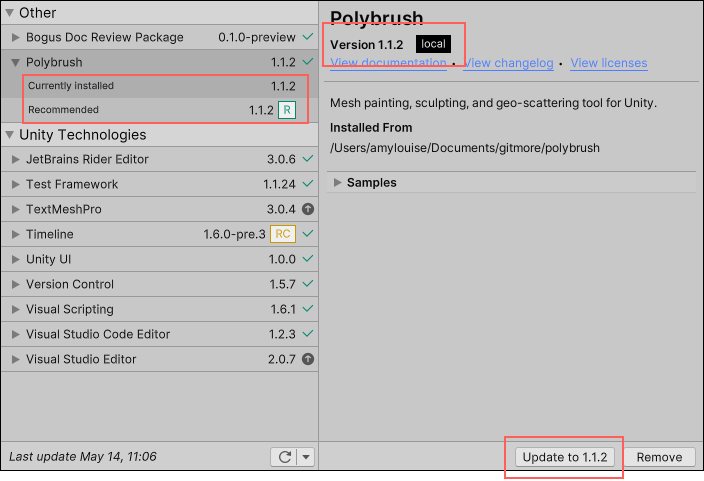Expand the Unity UI row arrow

(16, 259)
